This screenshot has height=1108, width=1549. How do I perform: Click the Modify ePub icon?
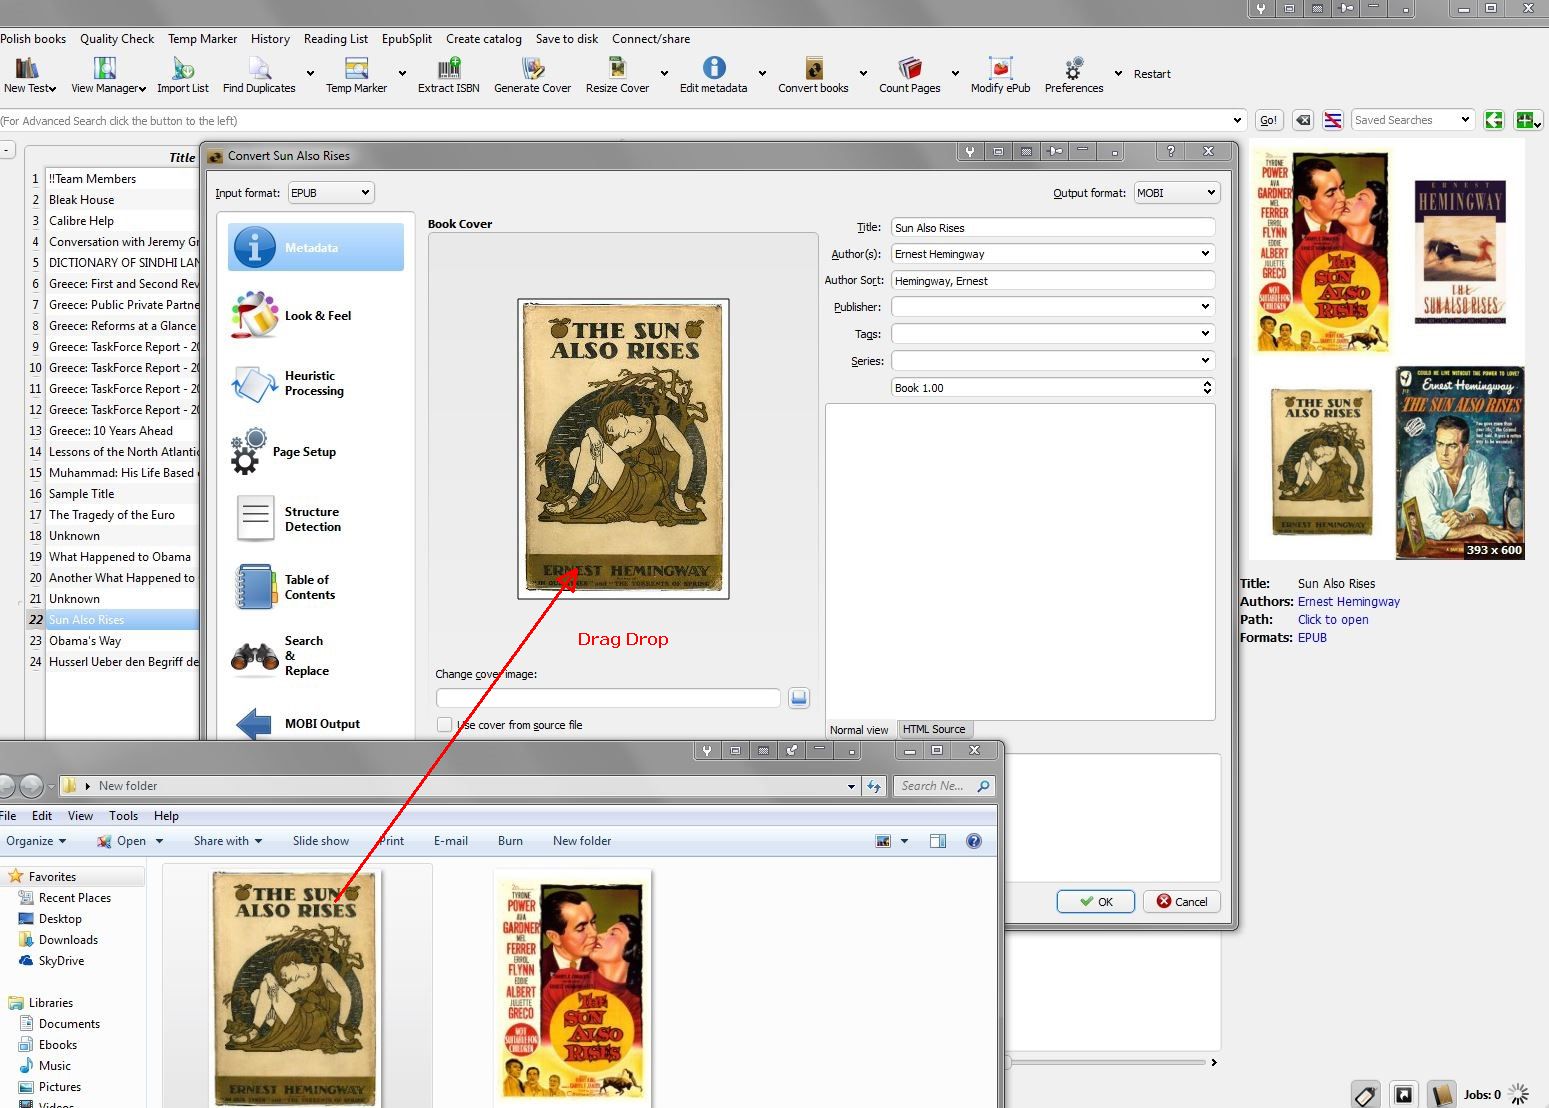[x=1000, y=68]
